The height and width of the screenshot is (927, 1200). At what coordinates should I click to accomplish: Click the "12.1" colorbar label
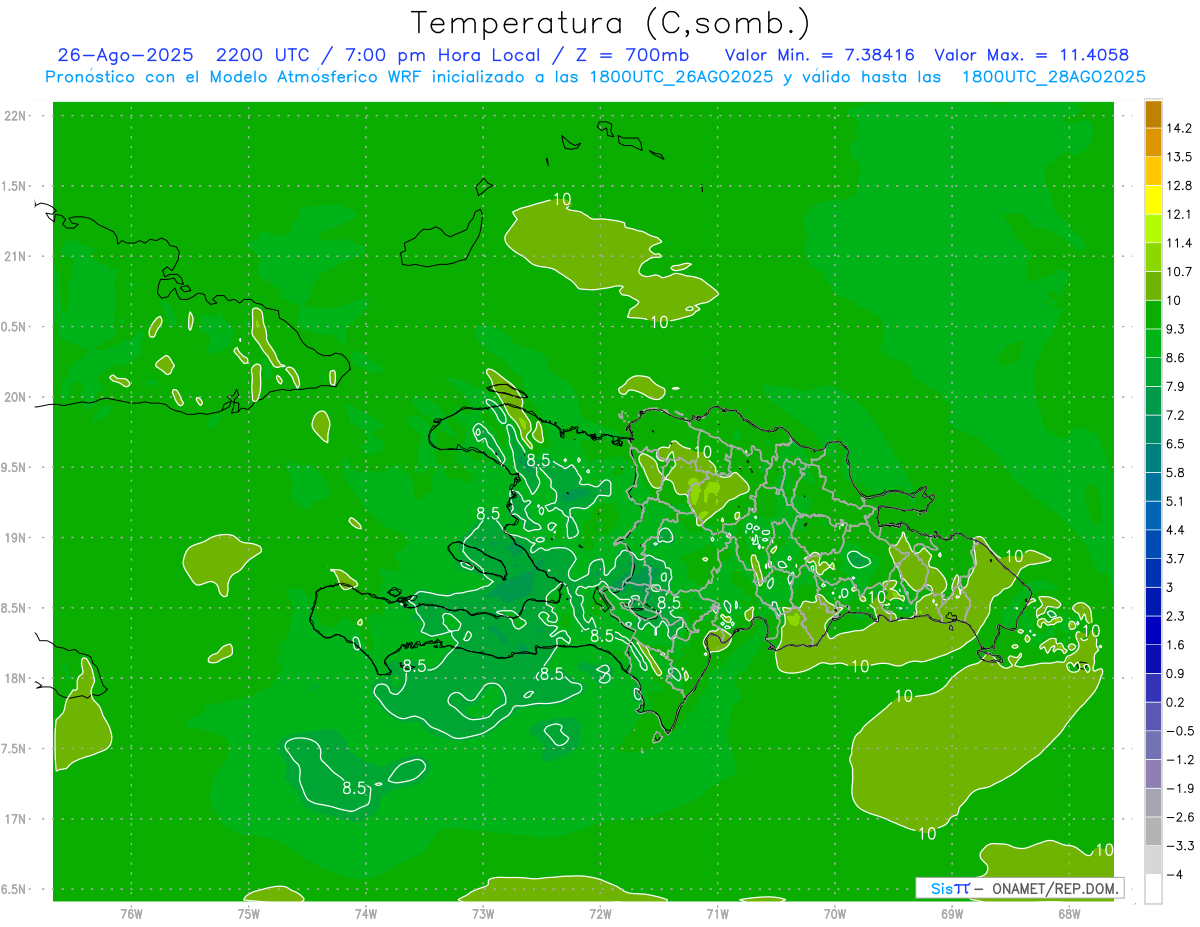tap(1180, 214)
